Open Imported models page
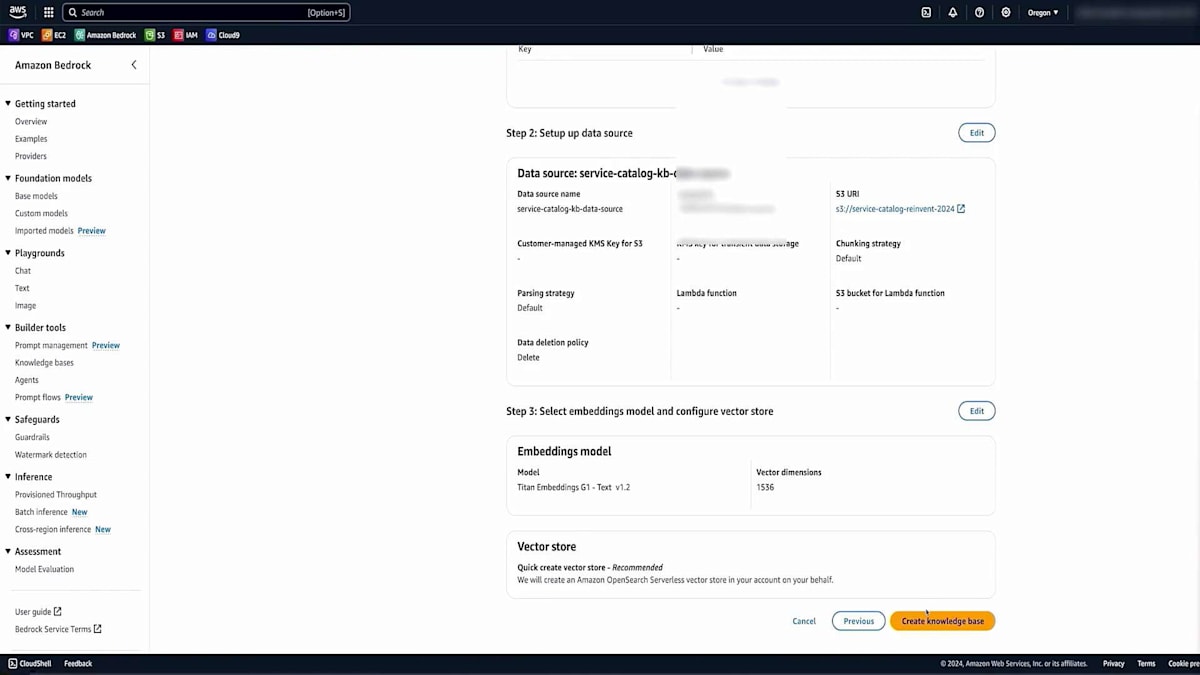 (x=44, y=231)
